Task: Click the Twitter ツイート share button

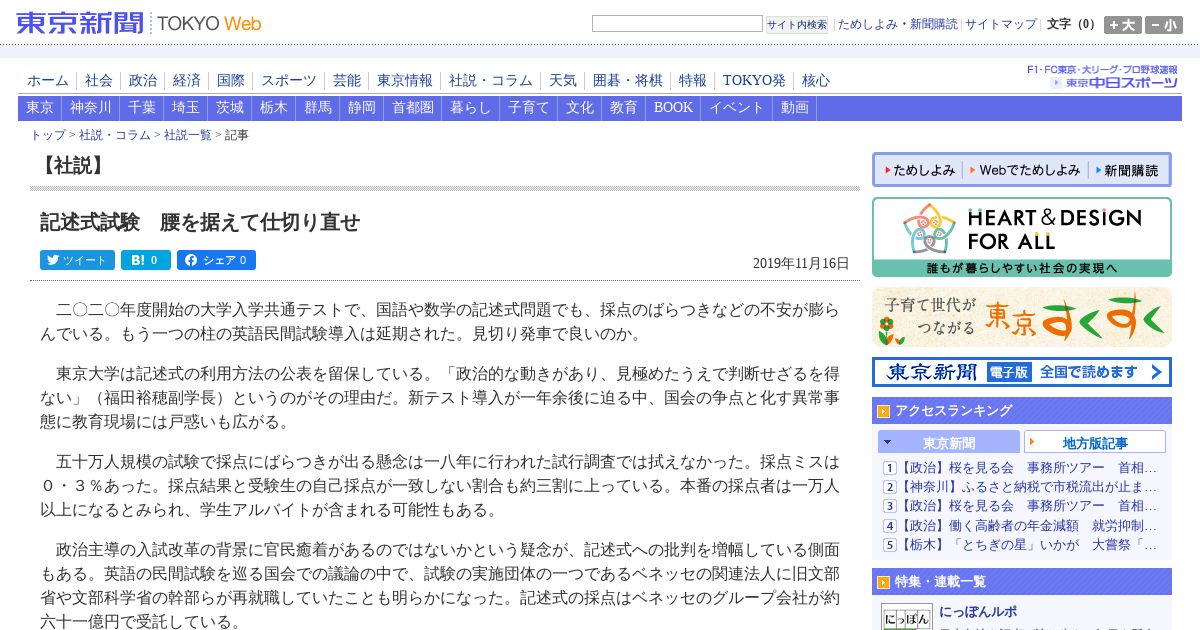Action: click(77, 260)
